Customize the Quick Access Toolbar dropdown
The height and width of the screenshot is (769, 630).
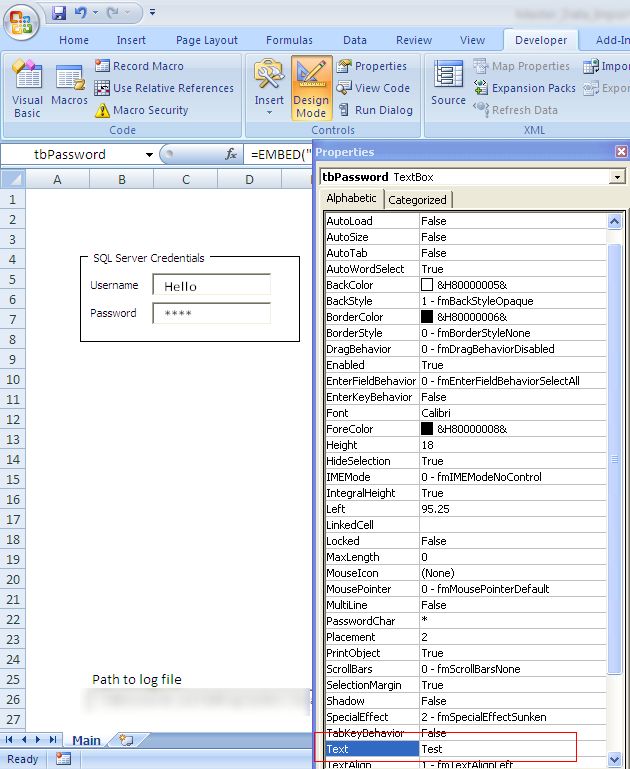[x=152, y=13]
